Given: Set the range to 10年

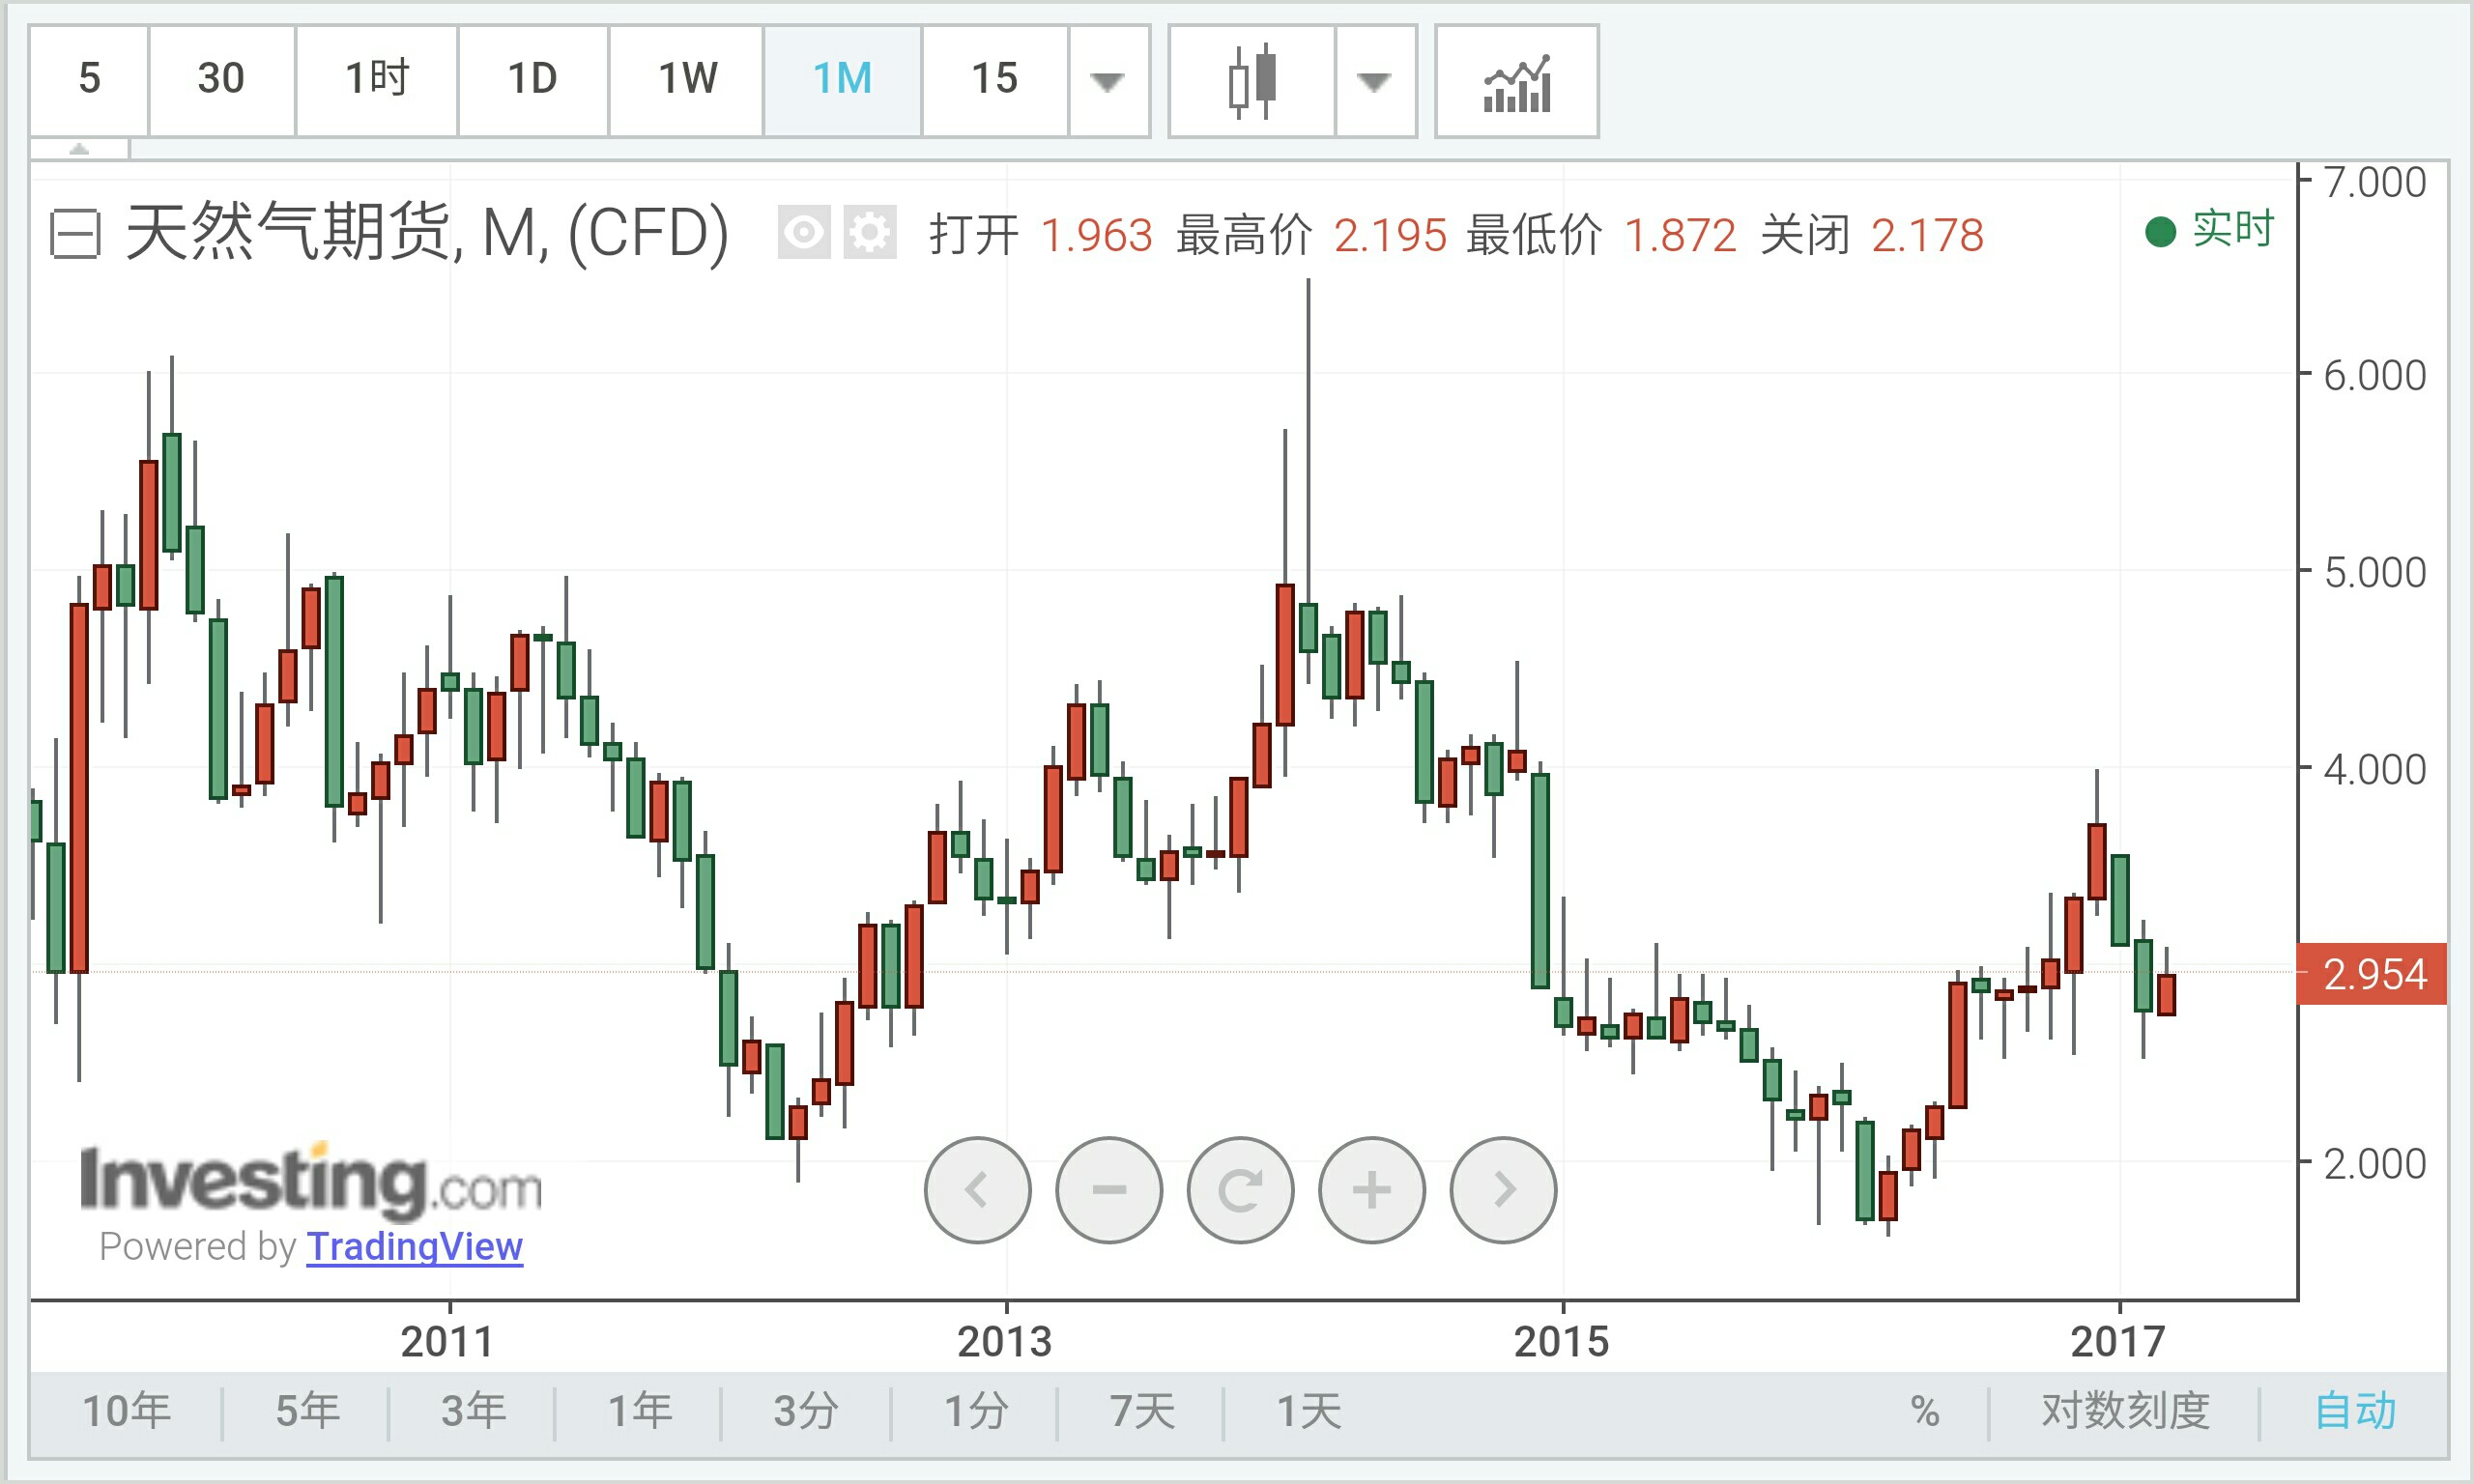Looking at the screenshot, I should (x=126, y=1411).
